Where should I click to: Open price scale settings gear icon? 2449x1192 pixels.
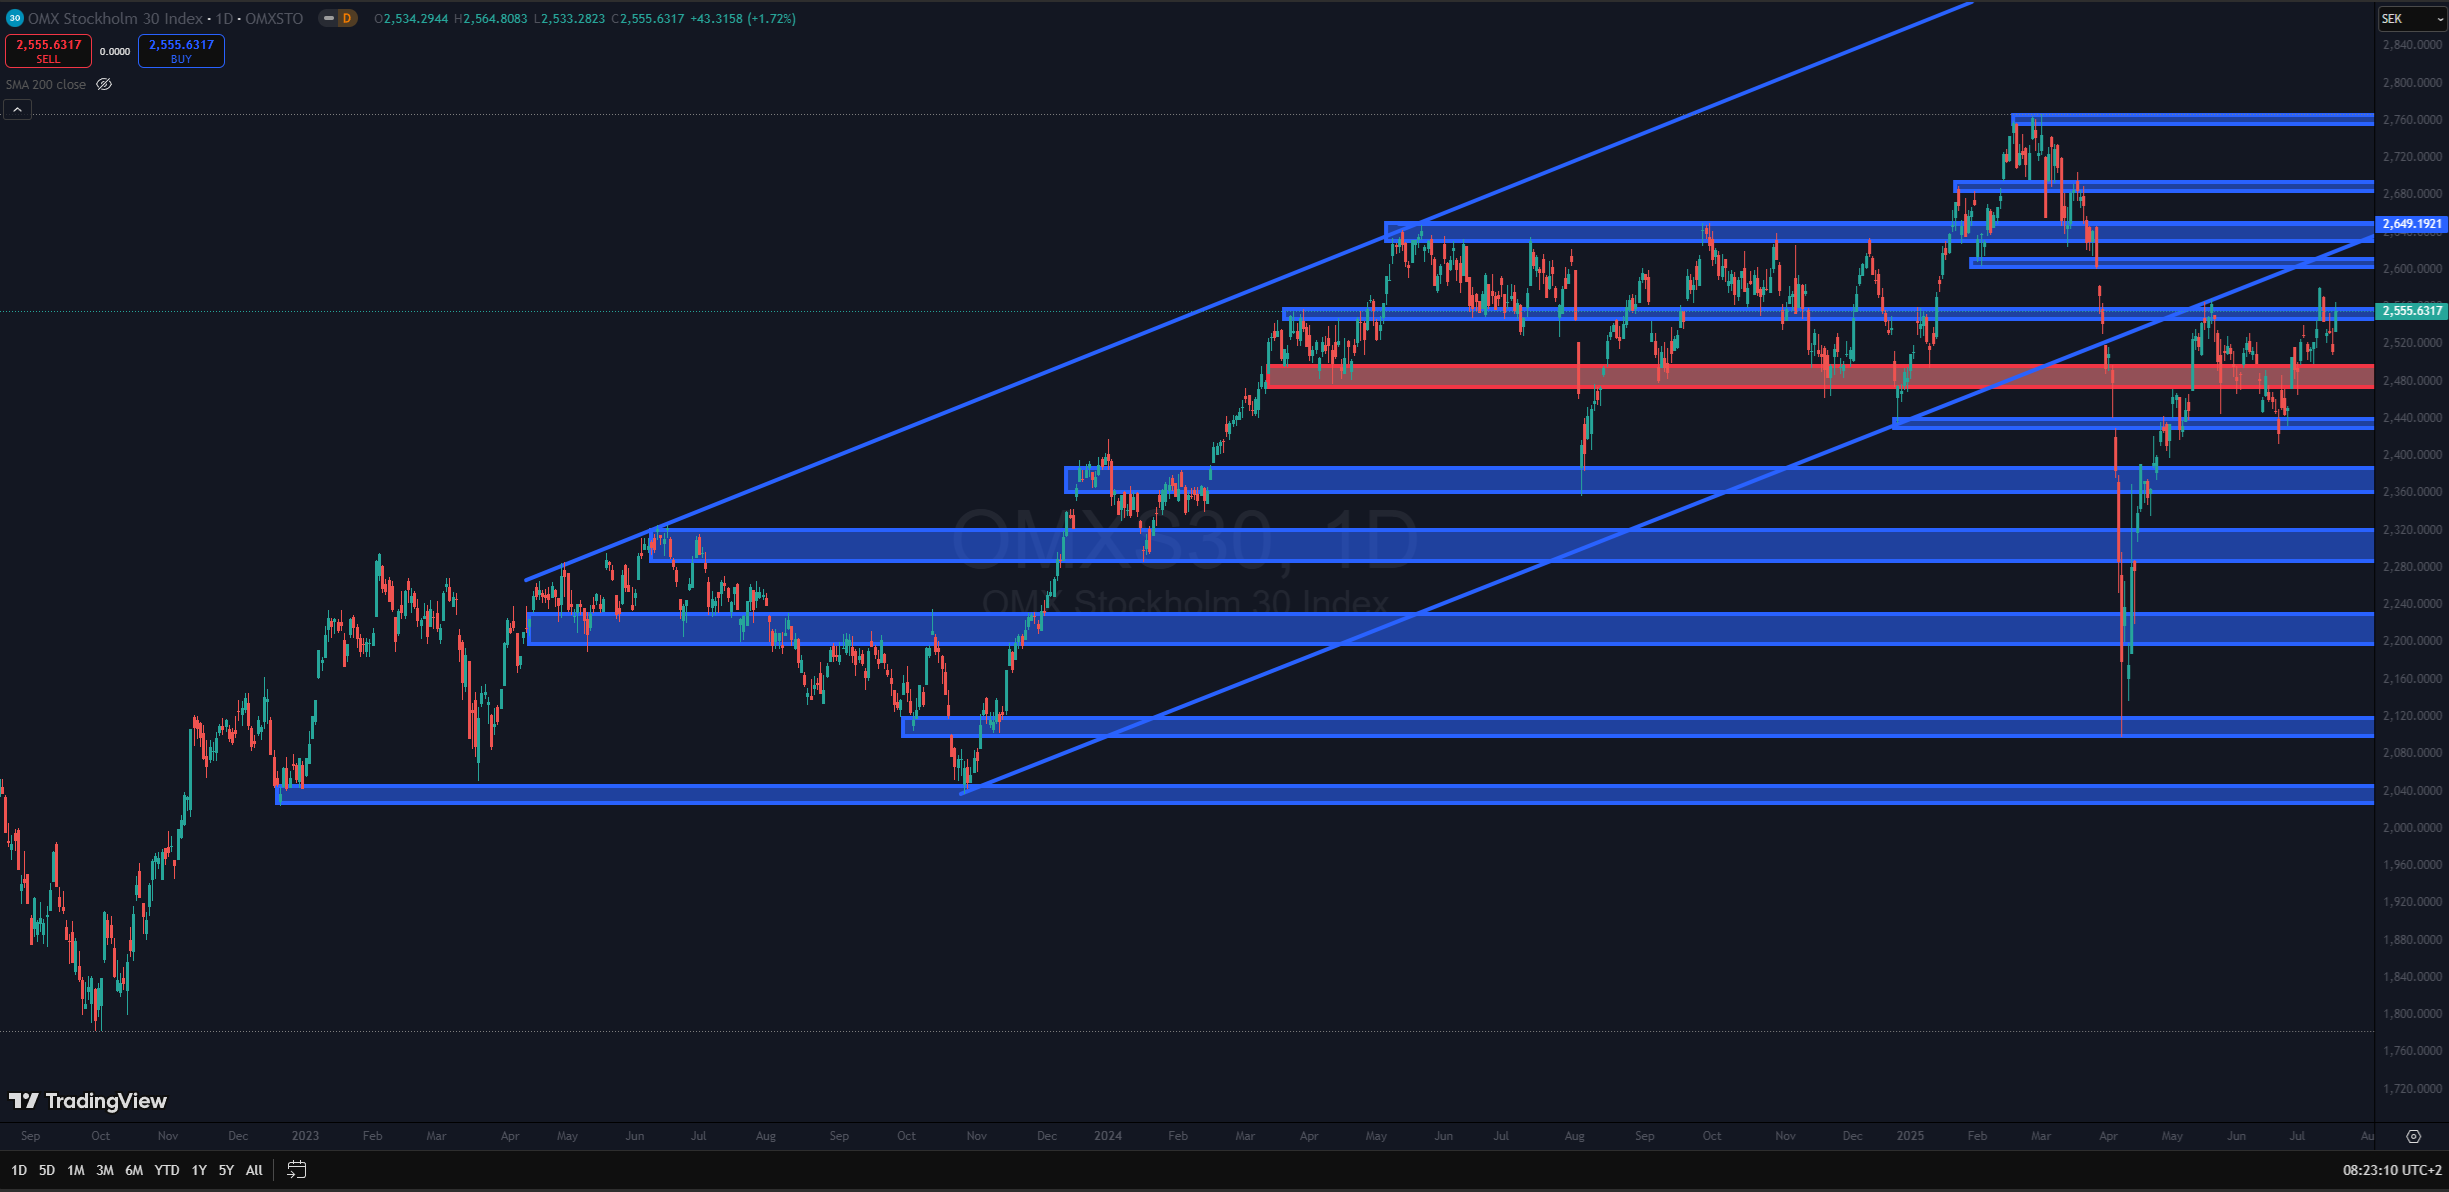pos(2413,1136)
